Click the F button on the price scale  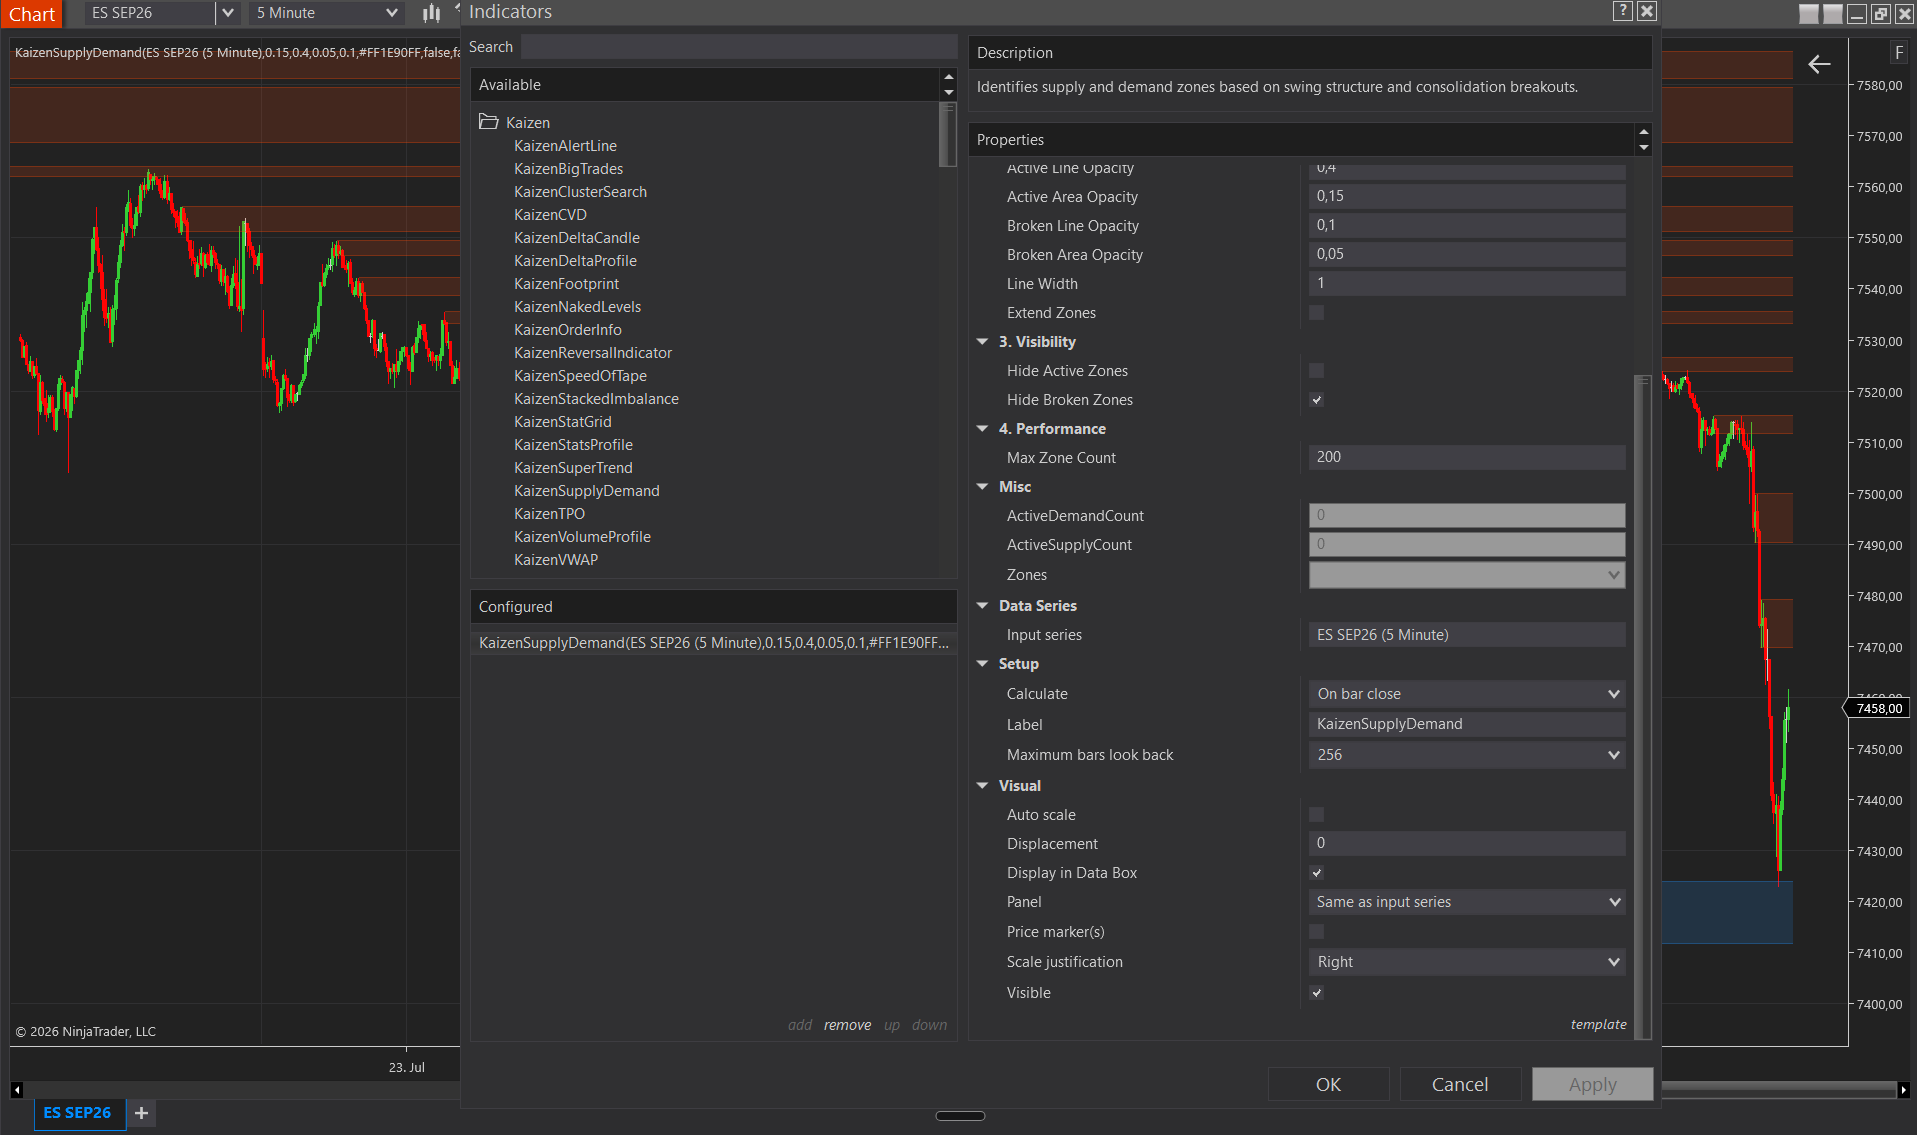(1899, 52)
